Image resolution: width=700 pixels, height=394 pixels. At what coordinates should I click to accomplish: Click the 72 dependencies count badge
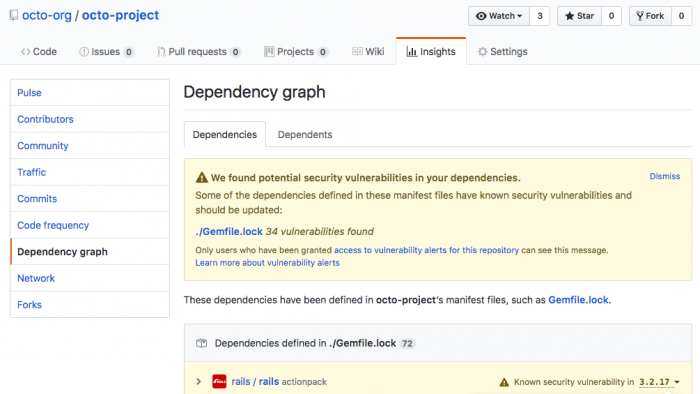[x=407, y=344]
